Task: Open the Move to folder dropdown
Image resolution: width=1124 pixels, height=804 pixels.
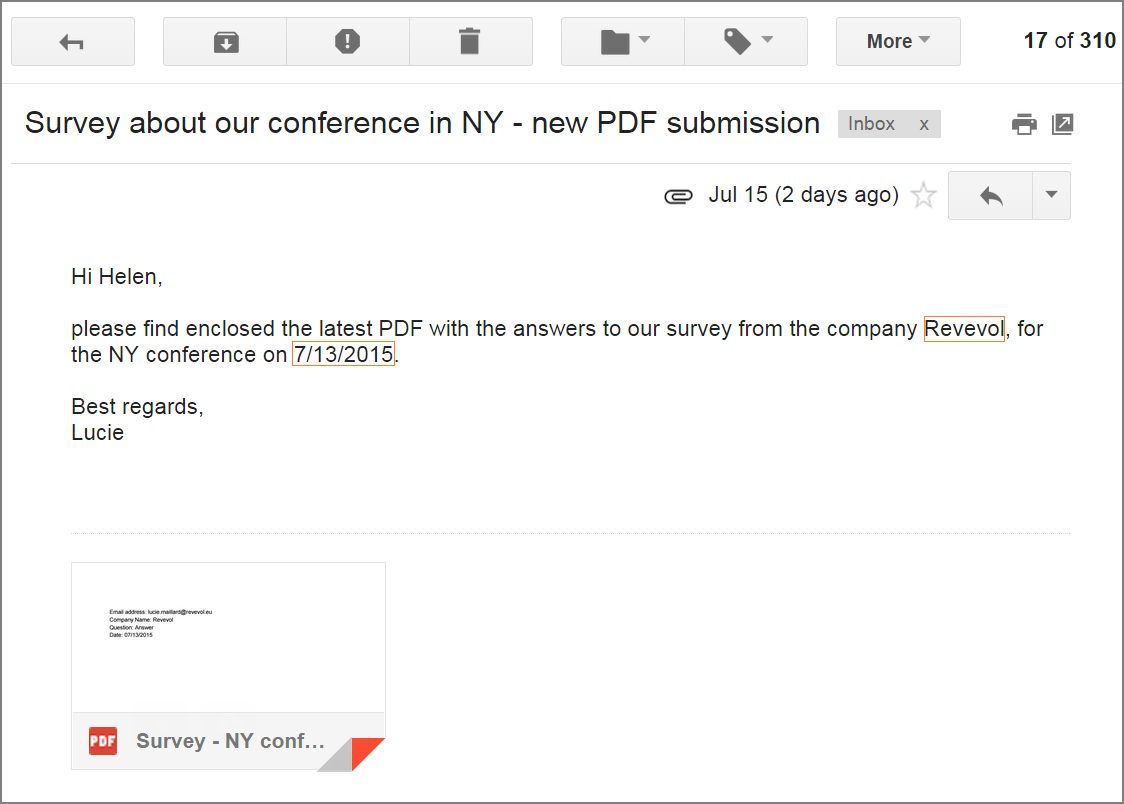Action: [x=623, y=42]
